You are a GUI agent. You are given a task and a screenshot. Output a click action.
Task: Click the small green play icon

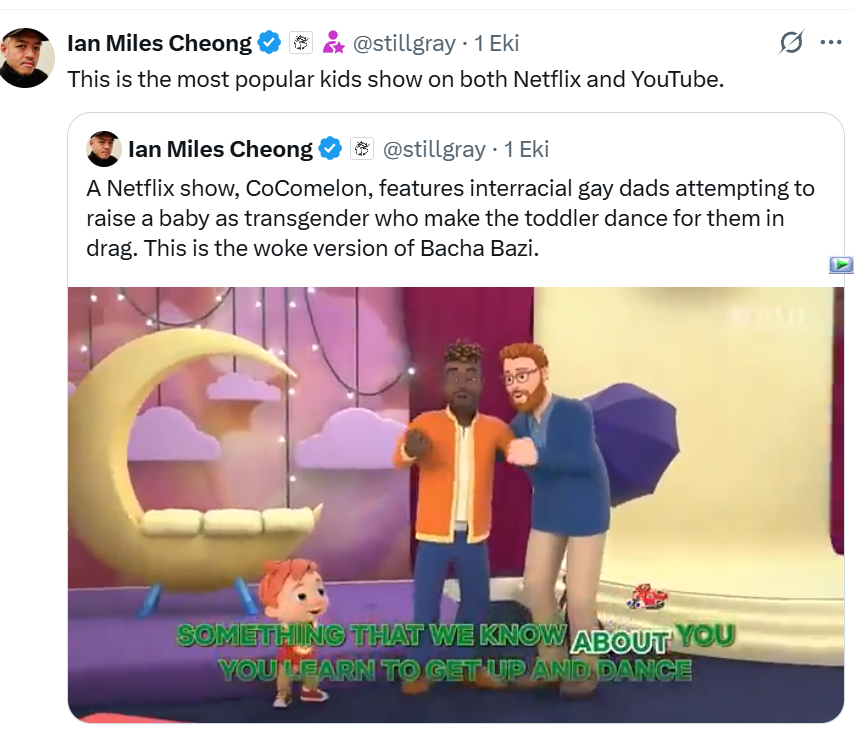click(841, 264)
